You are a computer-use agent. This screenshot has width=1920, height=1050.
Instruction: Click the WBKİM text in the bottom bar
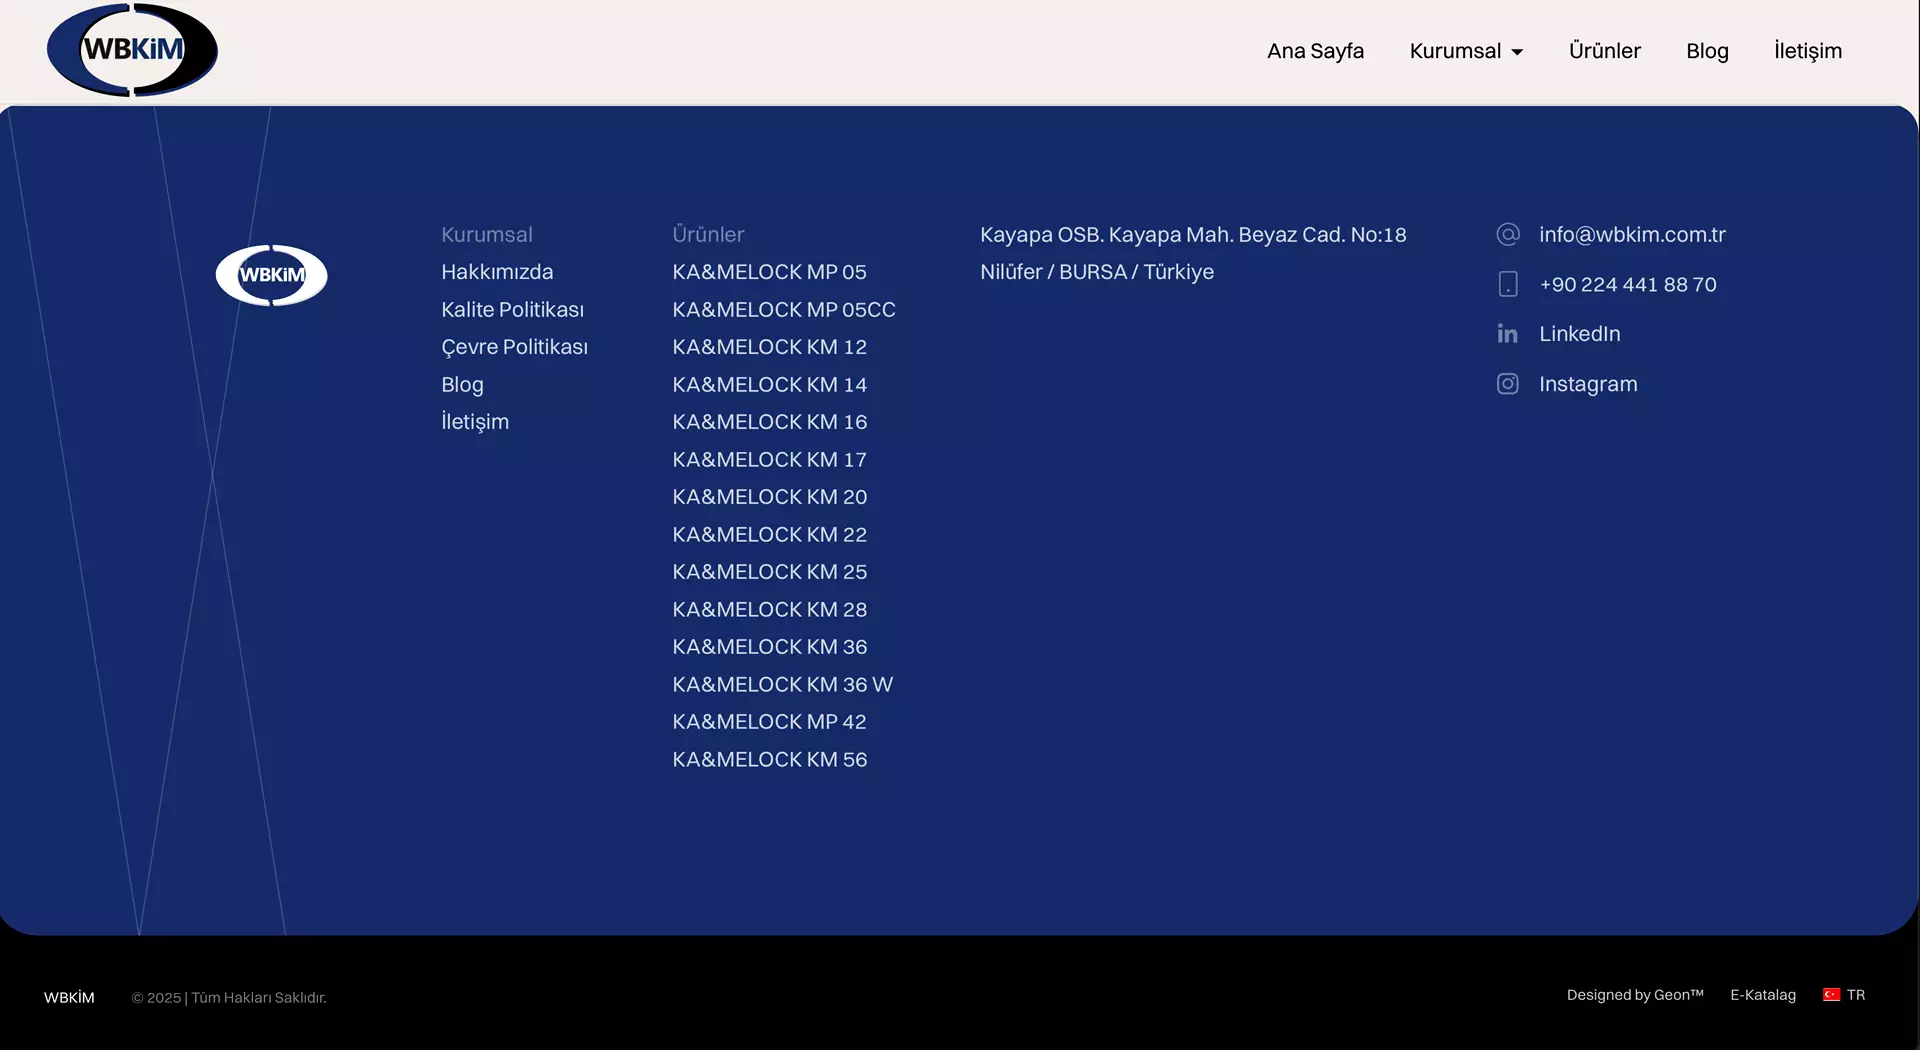(69, 998)
